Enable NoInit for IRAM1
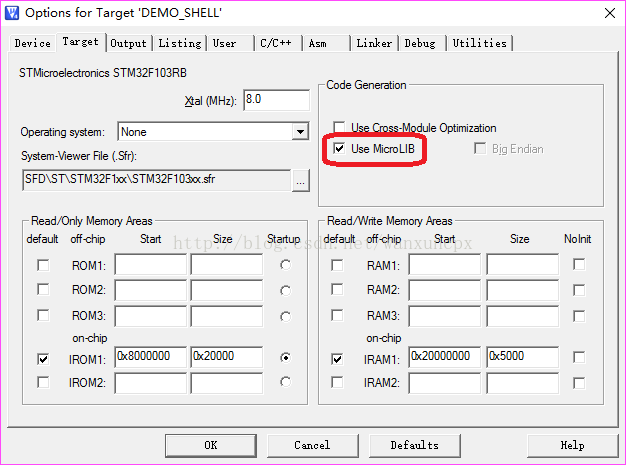626x465 pixels. [579, 357]
